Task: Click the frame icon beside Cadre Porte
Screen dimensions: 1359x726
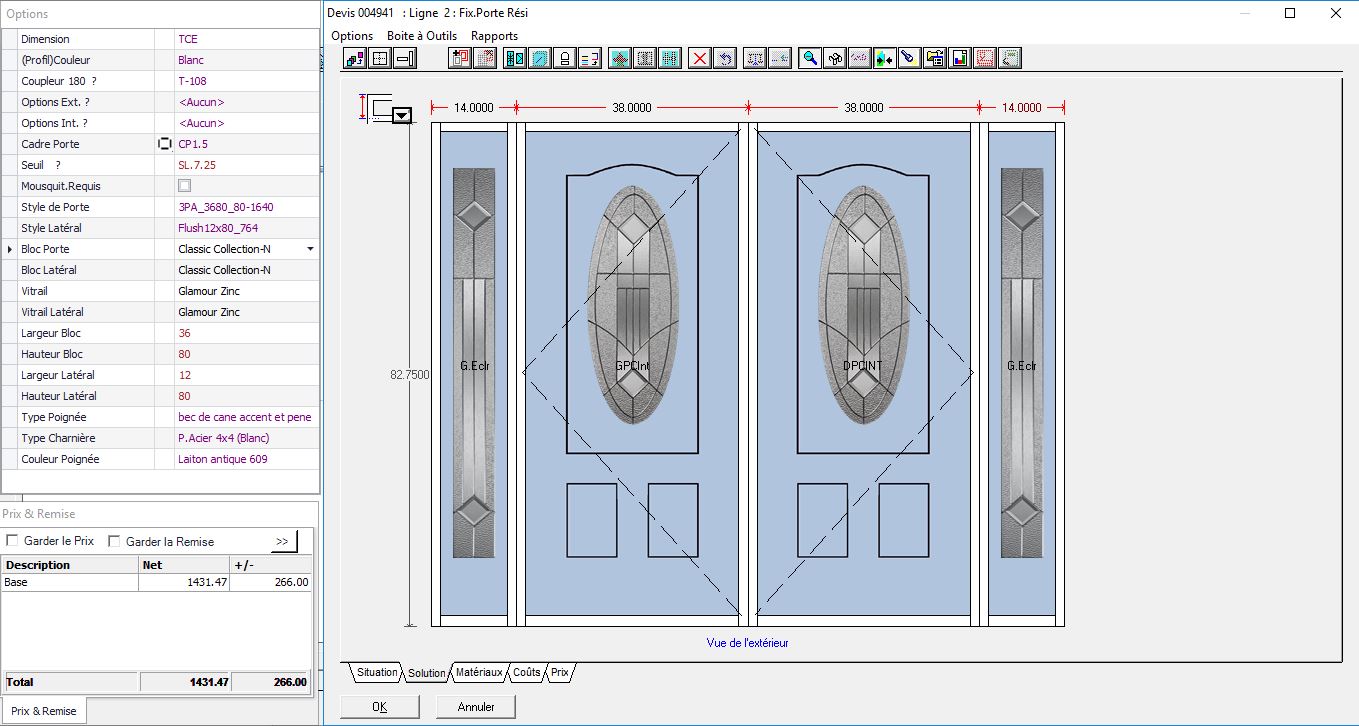Action: (x=165, y=144)
